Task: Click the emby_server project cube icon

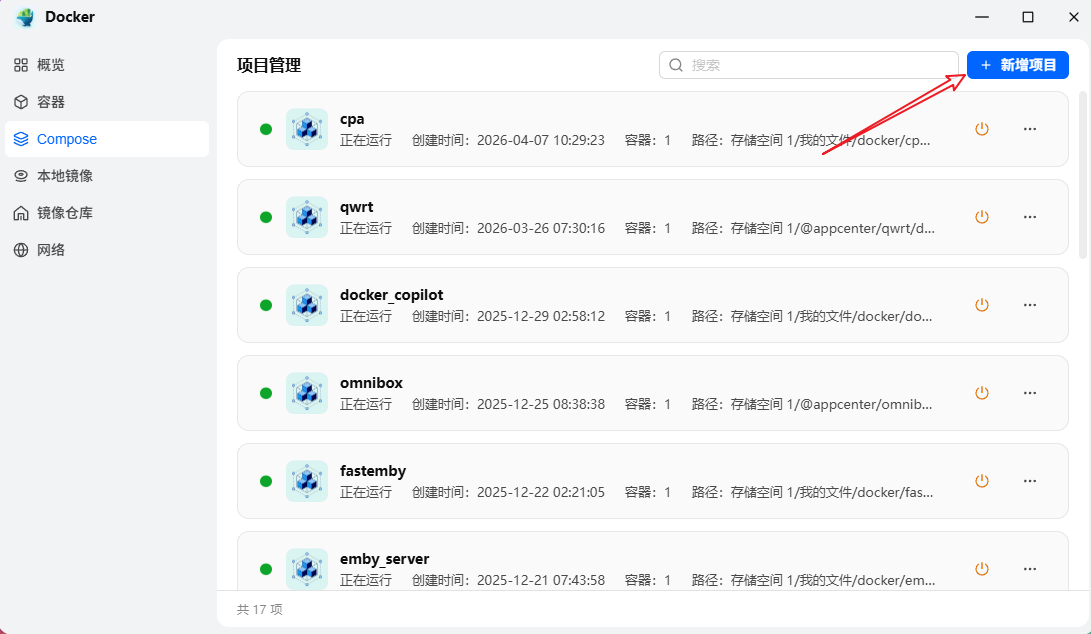Action: coord(307,569)
